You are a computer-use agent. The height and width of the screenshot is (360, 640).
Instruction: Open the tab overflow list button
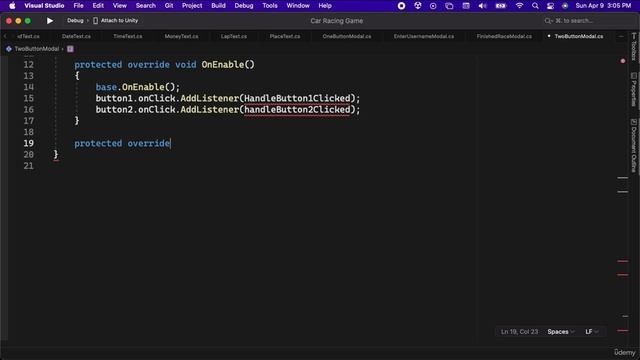621,36
